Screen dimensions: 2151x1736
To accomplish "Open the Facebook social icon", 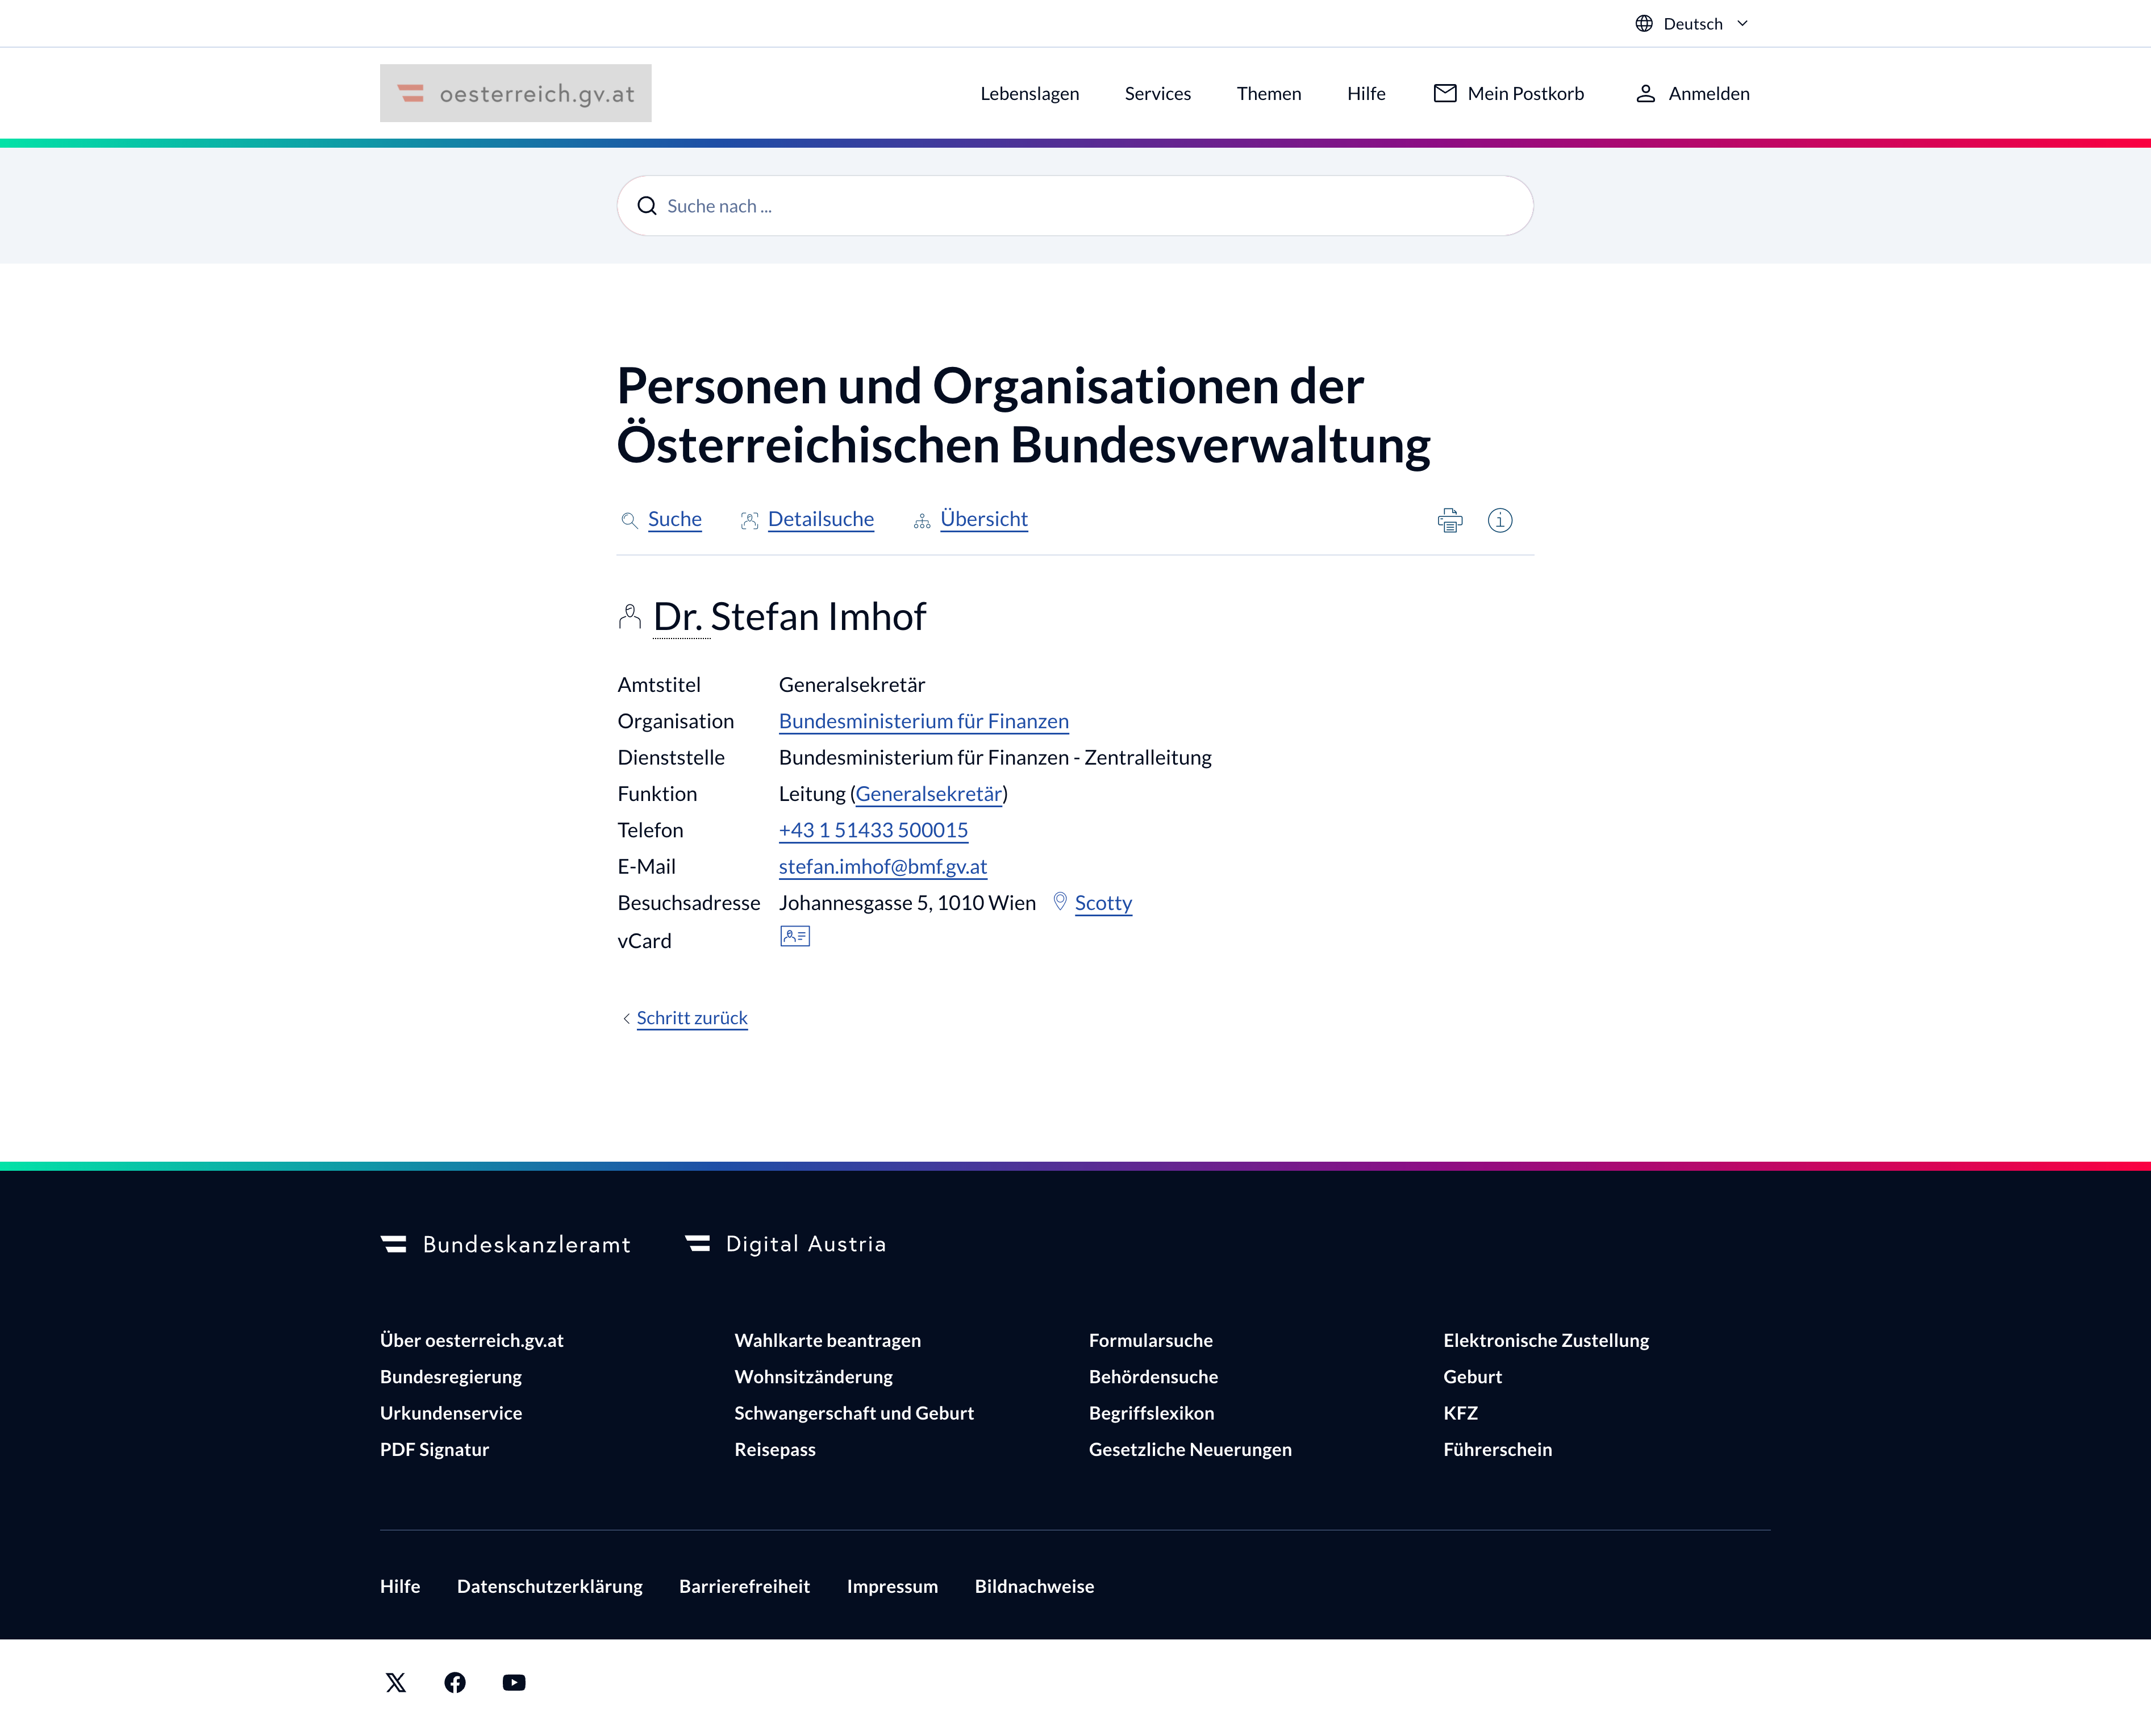I will point(455,1682).
